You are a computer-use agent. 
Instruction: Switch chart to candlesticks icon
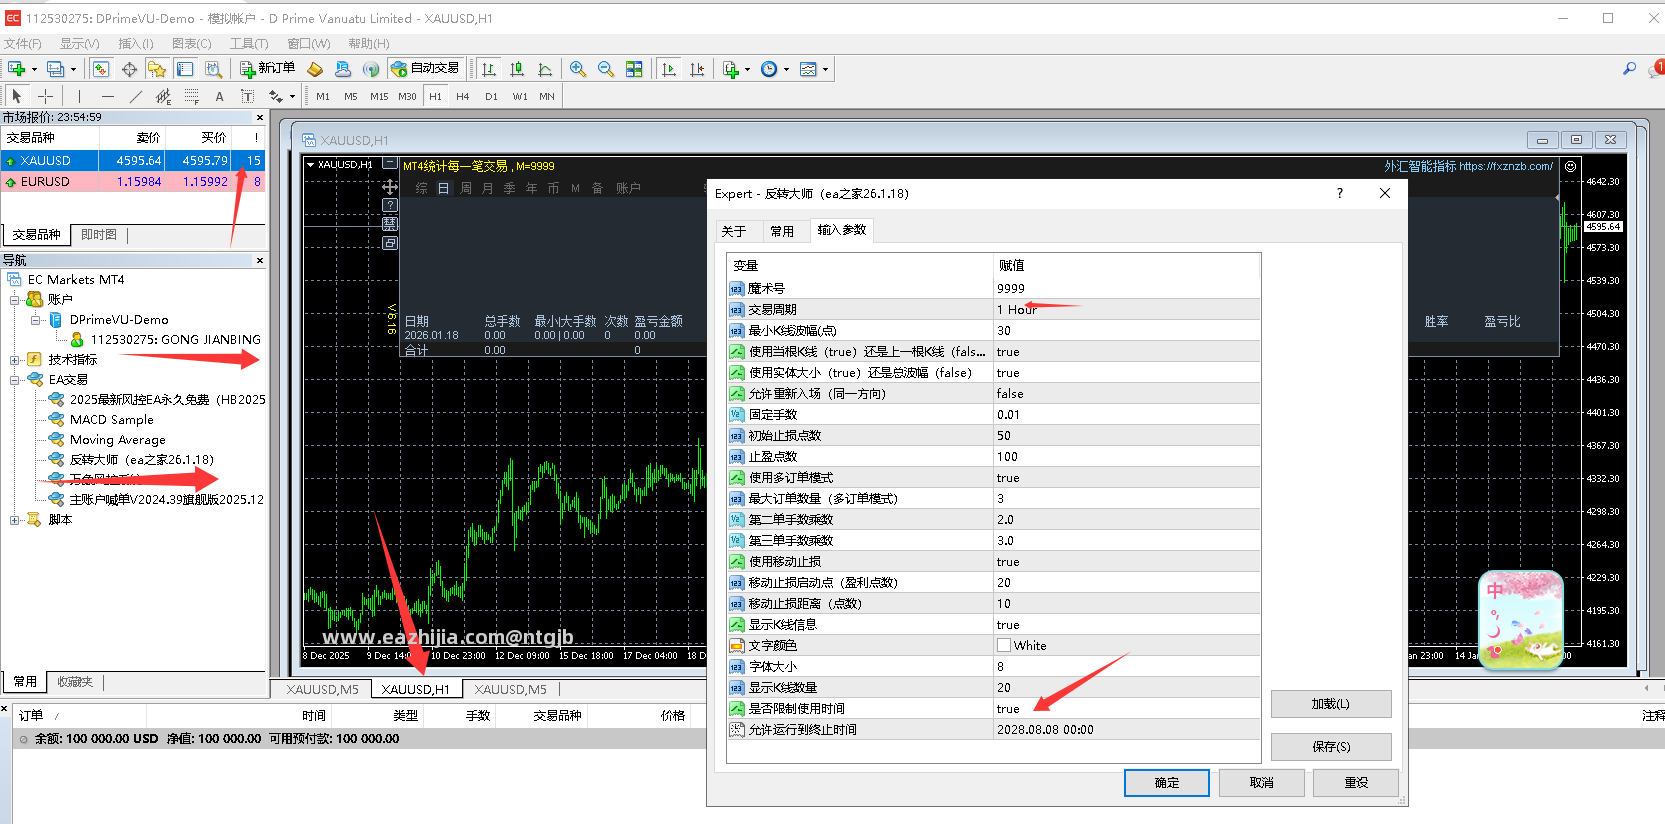[x=517, y=69]
